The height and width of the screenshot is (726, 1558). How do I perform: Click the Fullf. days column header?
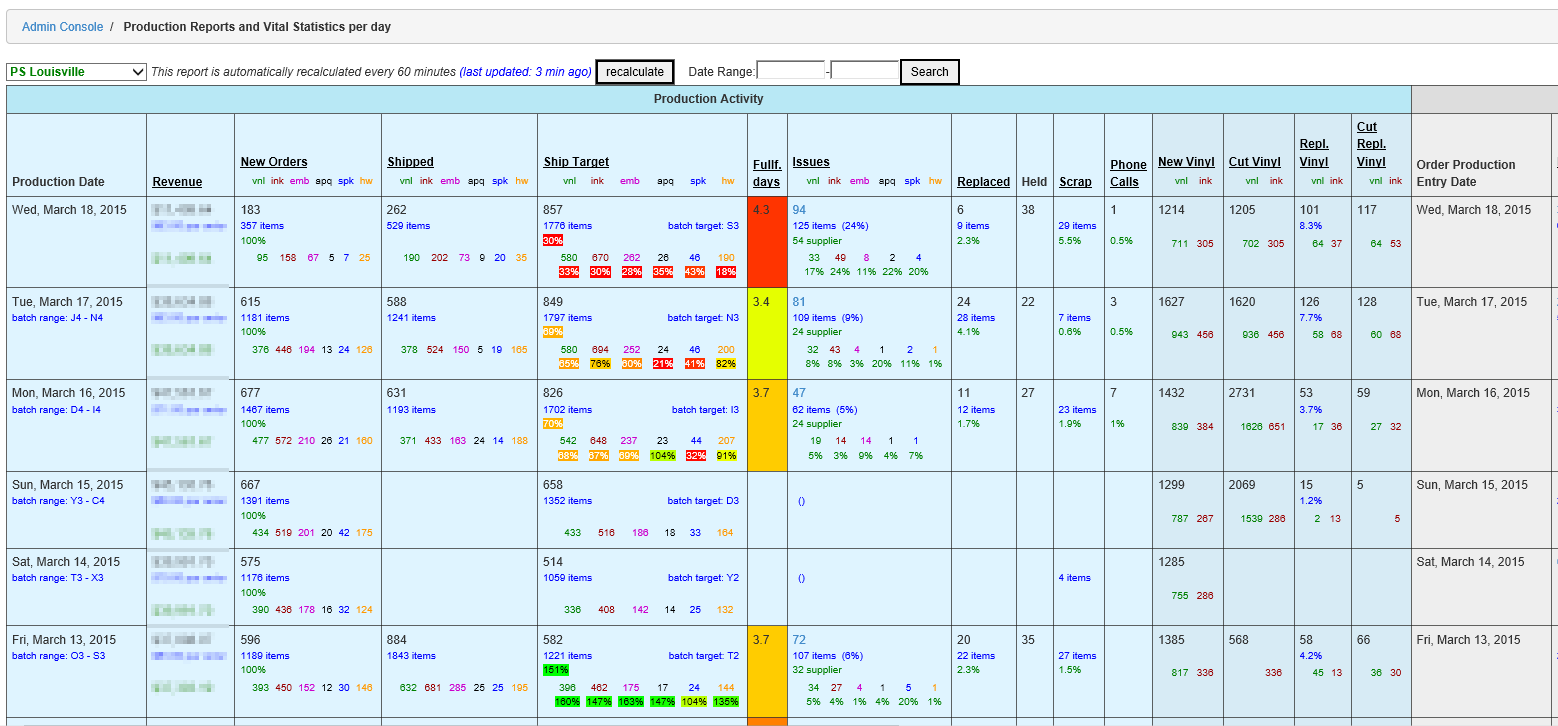[767, 173]
